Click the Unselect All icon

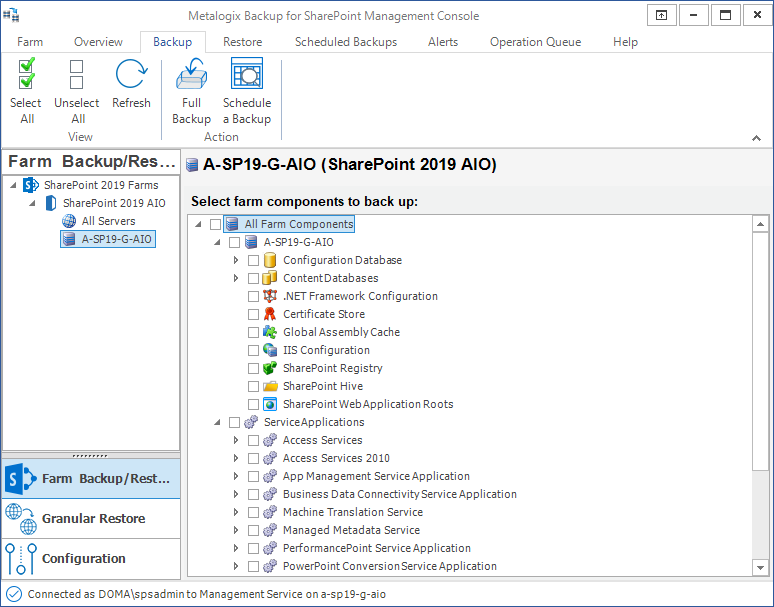(x=76, y=74)
